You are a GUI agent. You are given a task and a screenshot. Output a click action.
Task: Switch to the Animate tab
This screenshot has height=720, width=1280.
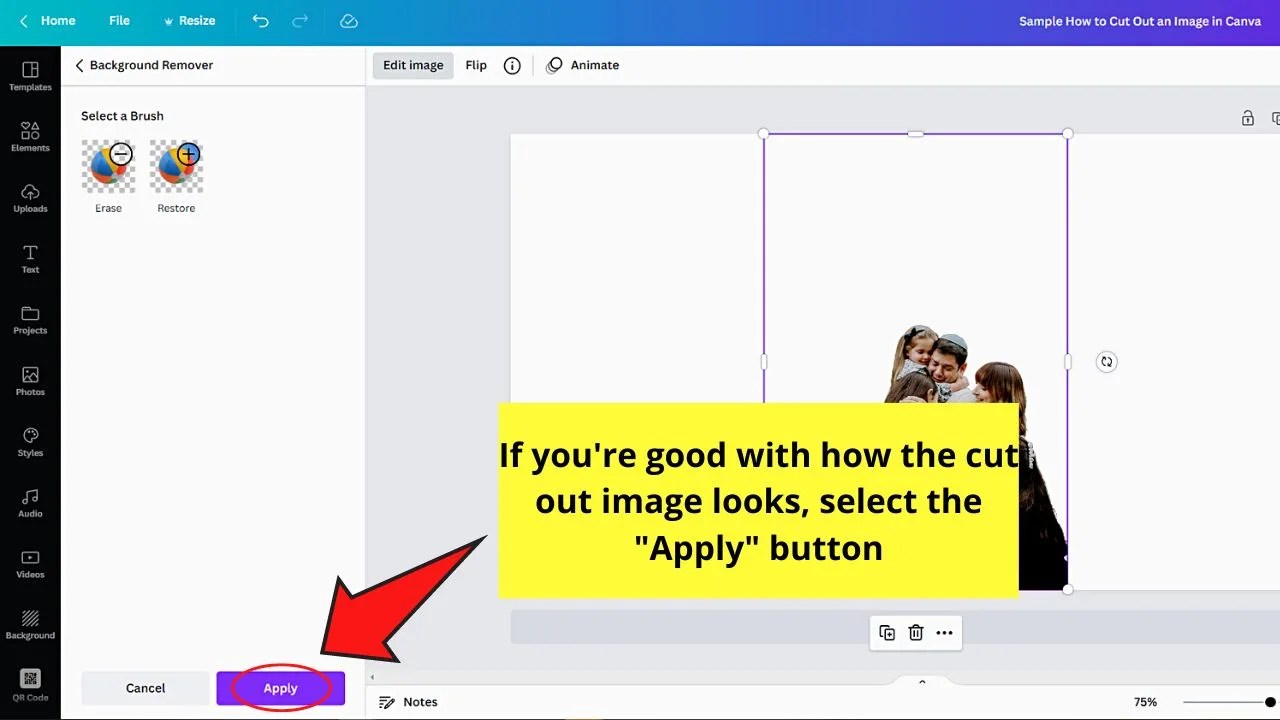point(583,65)
